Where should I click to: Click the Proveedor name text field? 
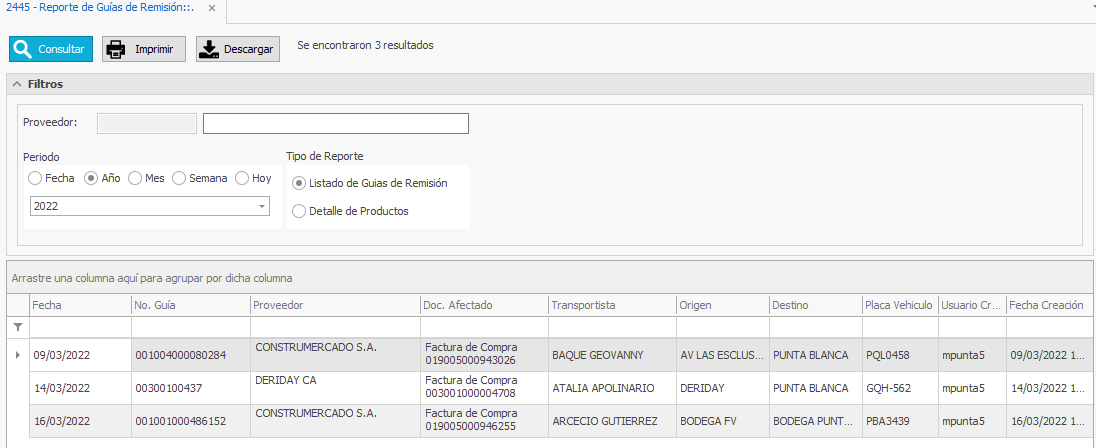point(335,123)
